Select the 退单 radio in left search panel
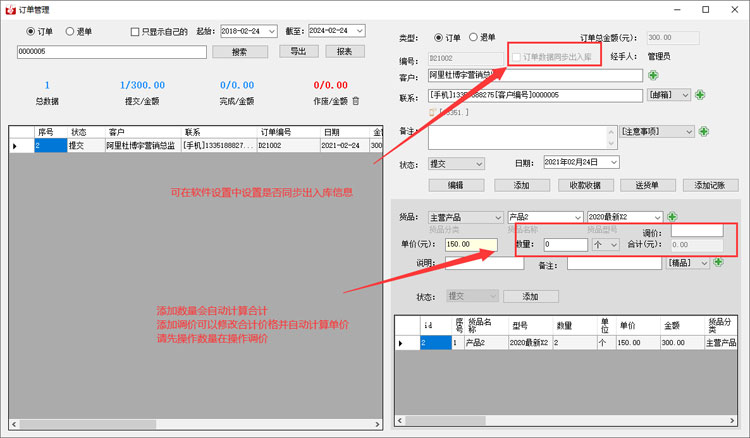This screenshot has width=750, height=438. pos(70,32)
